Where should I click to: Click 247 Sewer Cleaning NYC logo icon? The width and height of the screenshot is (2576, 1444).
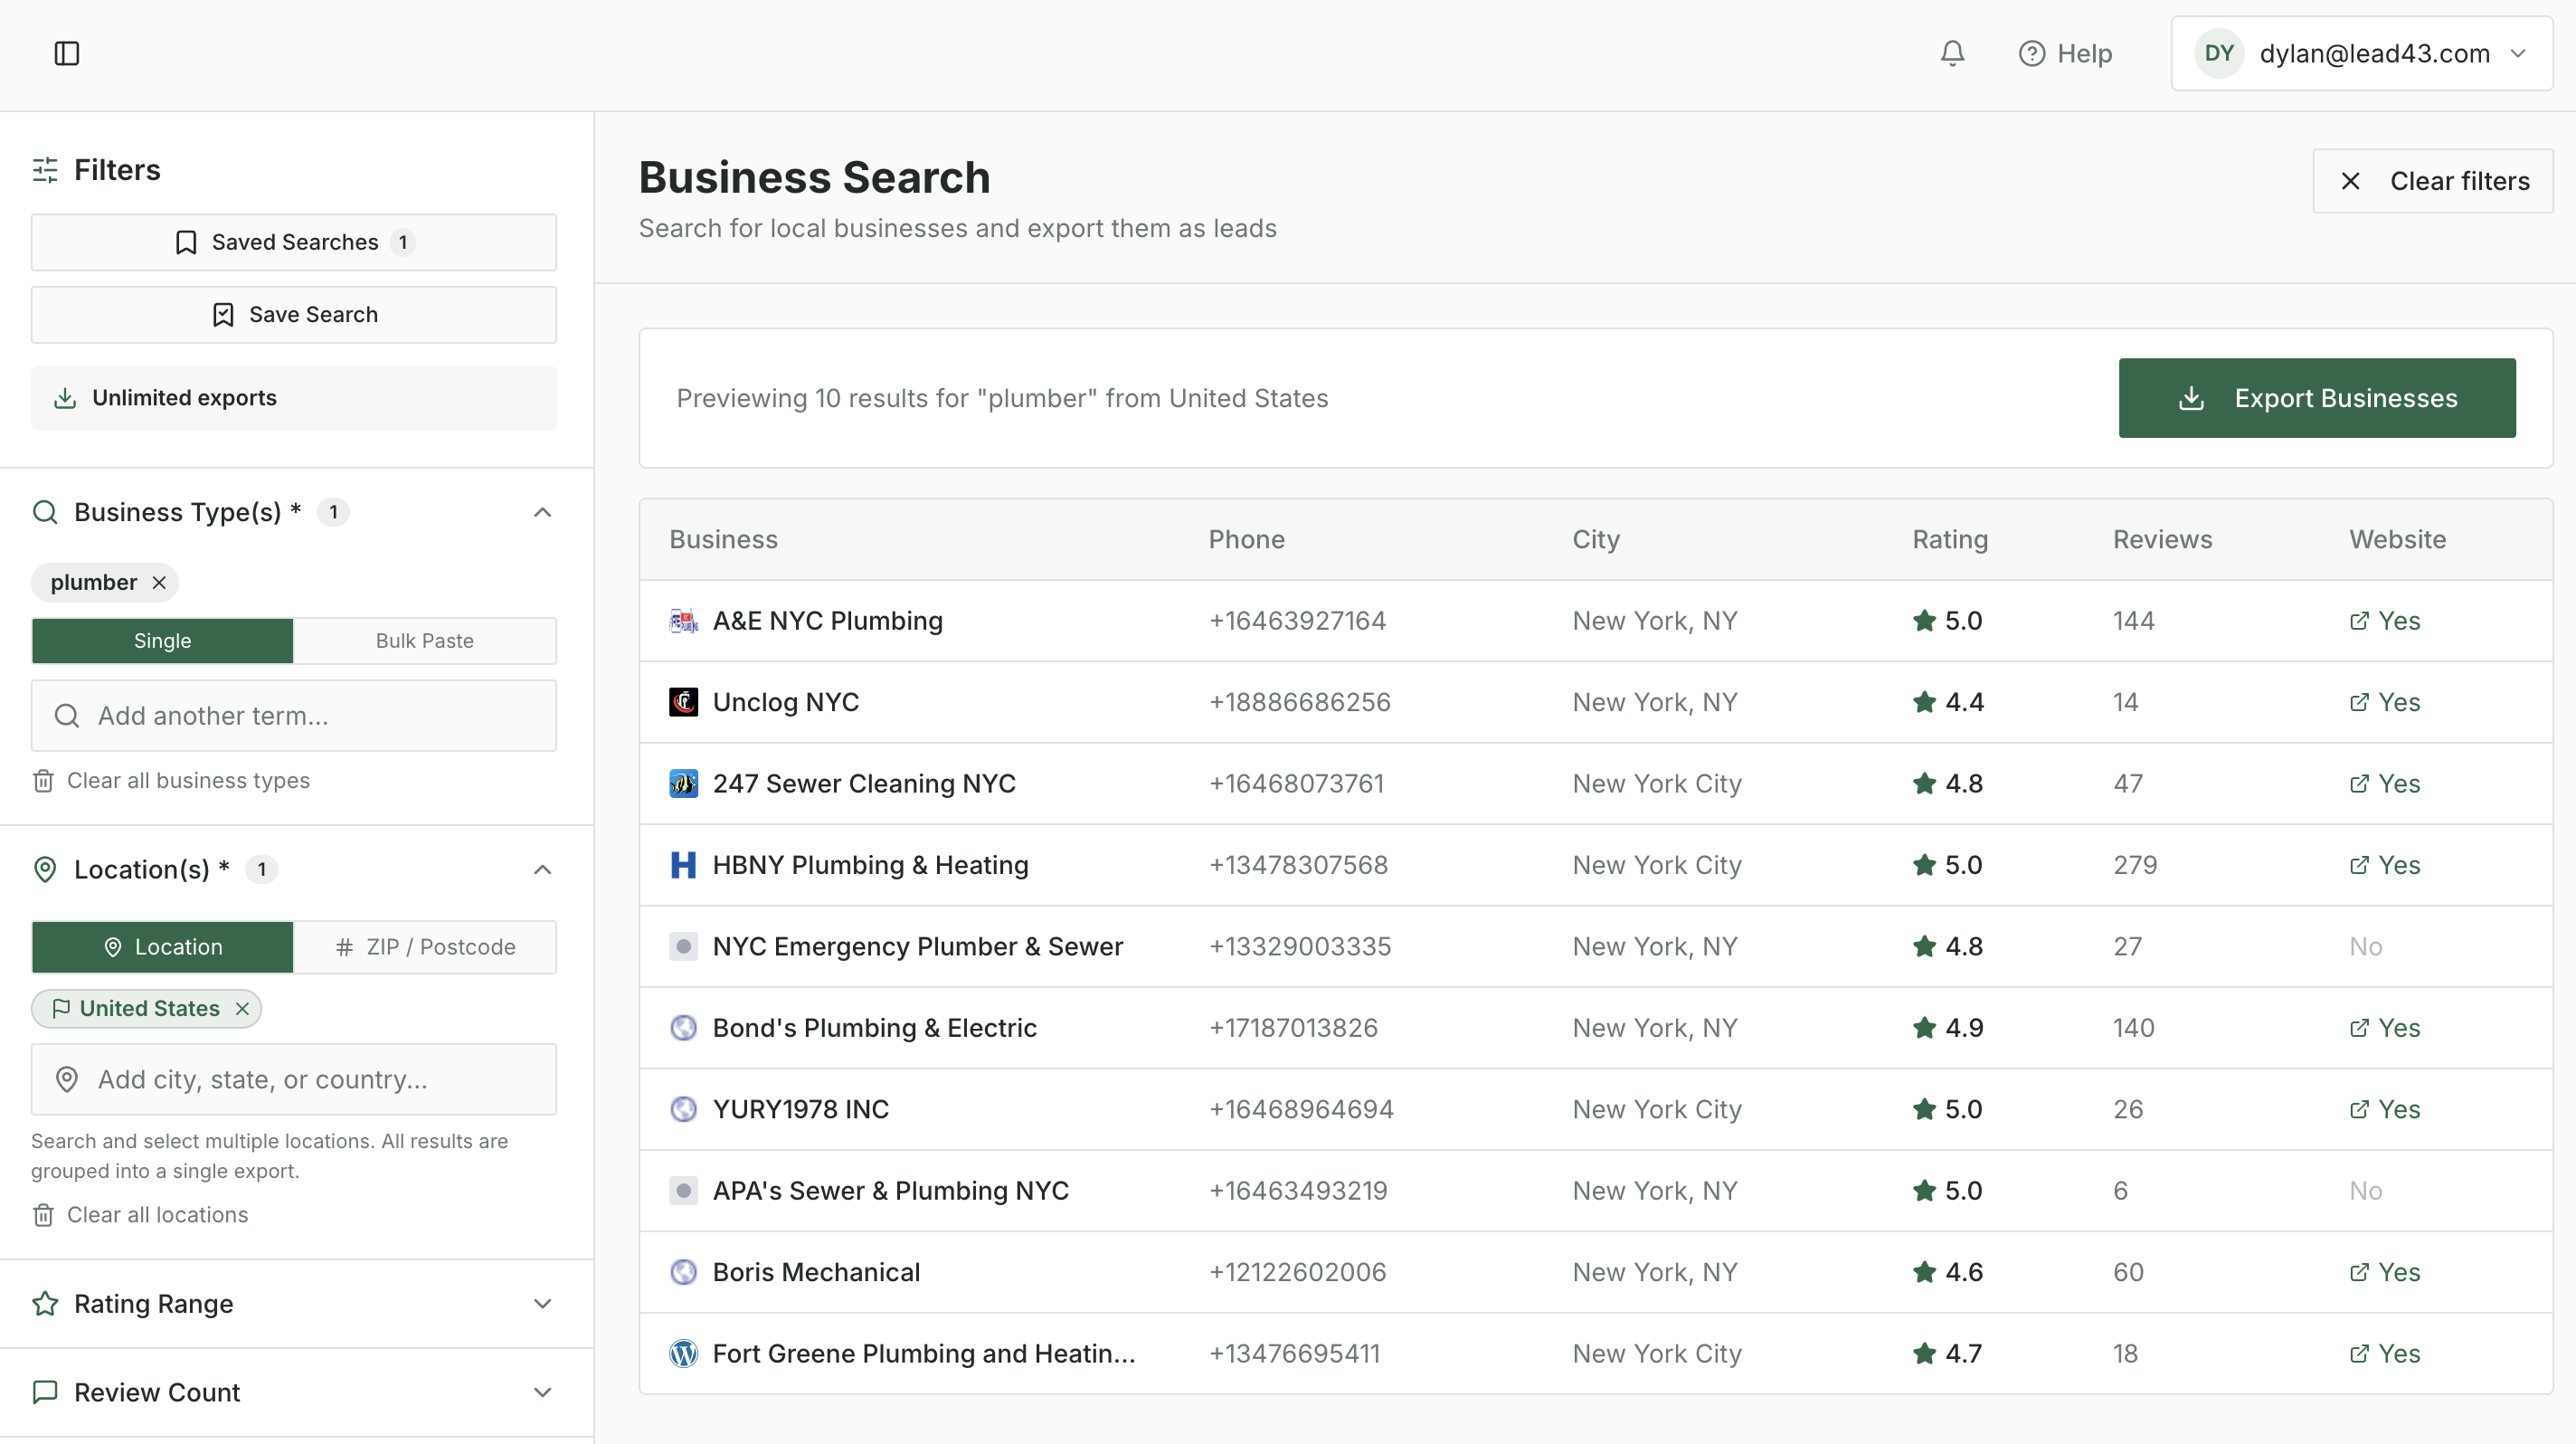click(x=683, y=784)
